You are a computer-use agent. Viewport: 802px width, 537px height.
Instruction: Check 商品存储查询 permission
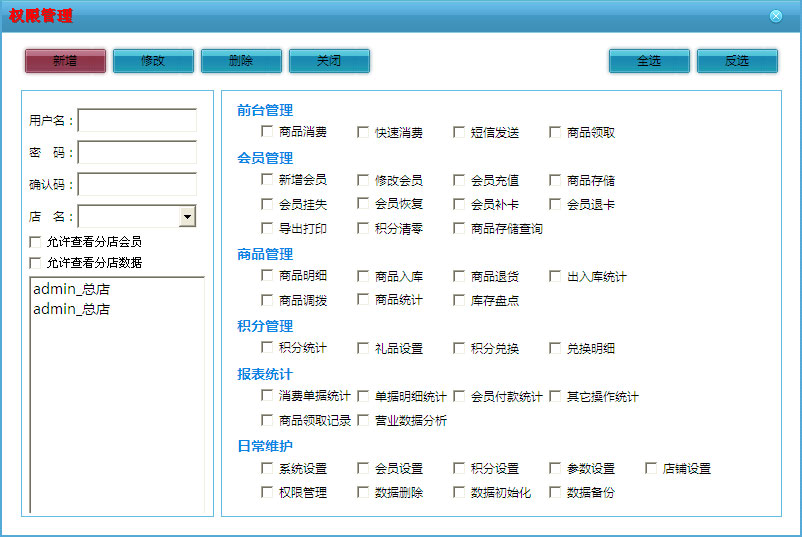point(459,228)
